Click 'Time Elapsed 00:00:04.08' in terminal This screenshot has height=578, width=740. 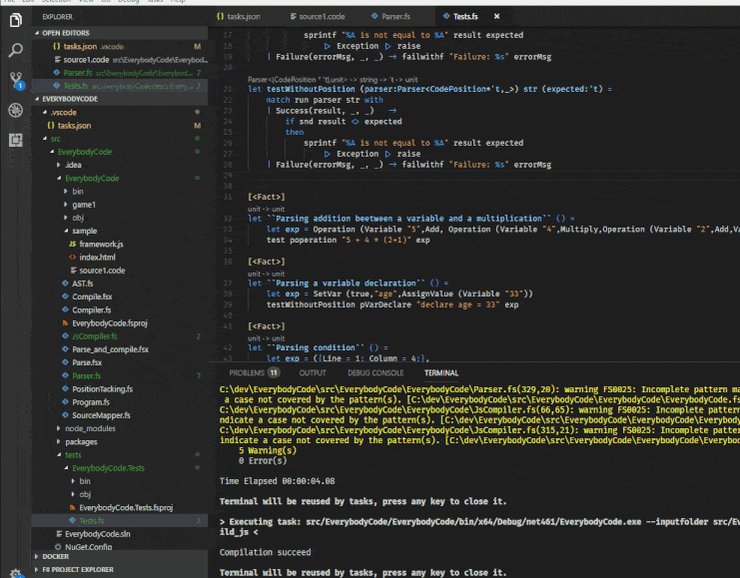click(277, 481)
